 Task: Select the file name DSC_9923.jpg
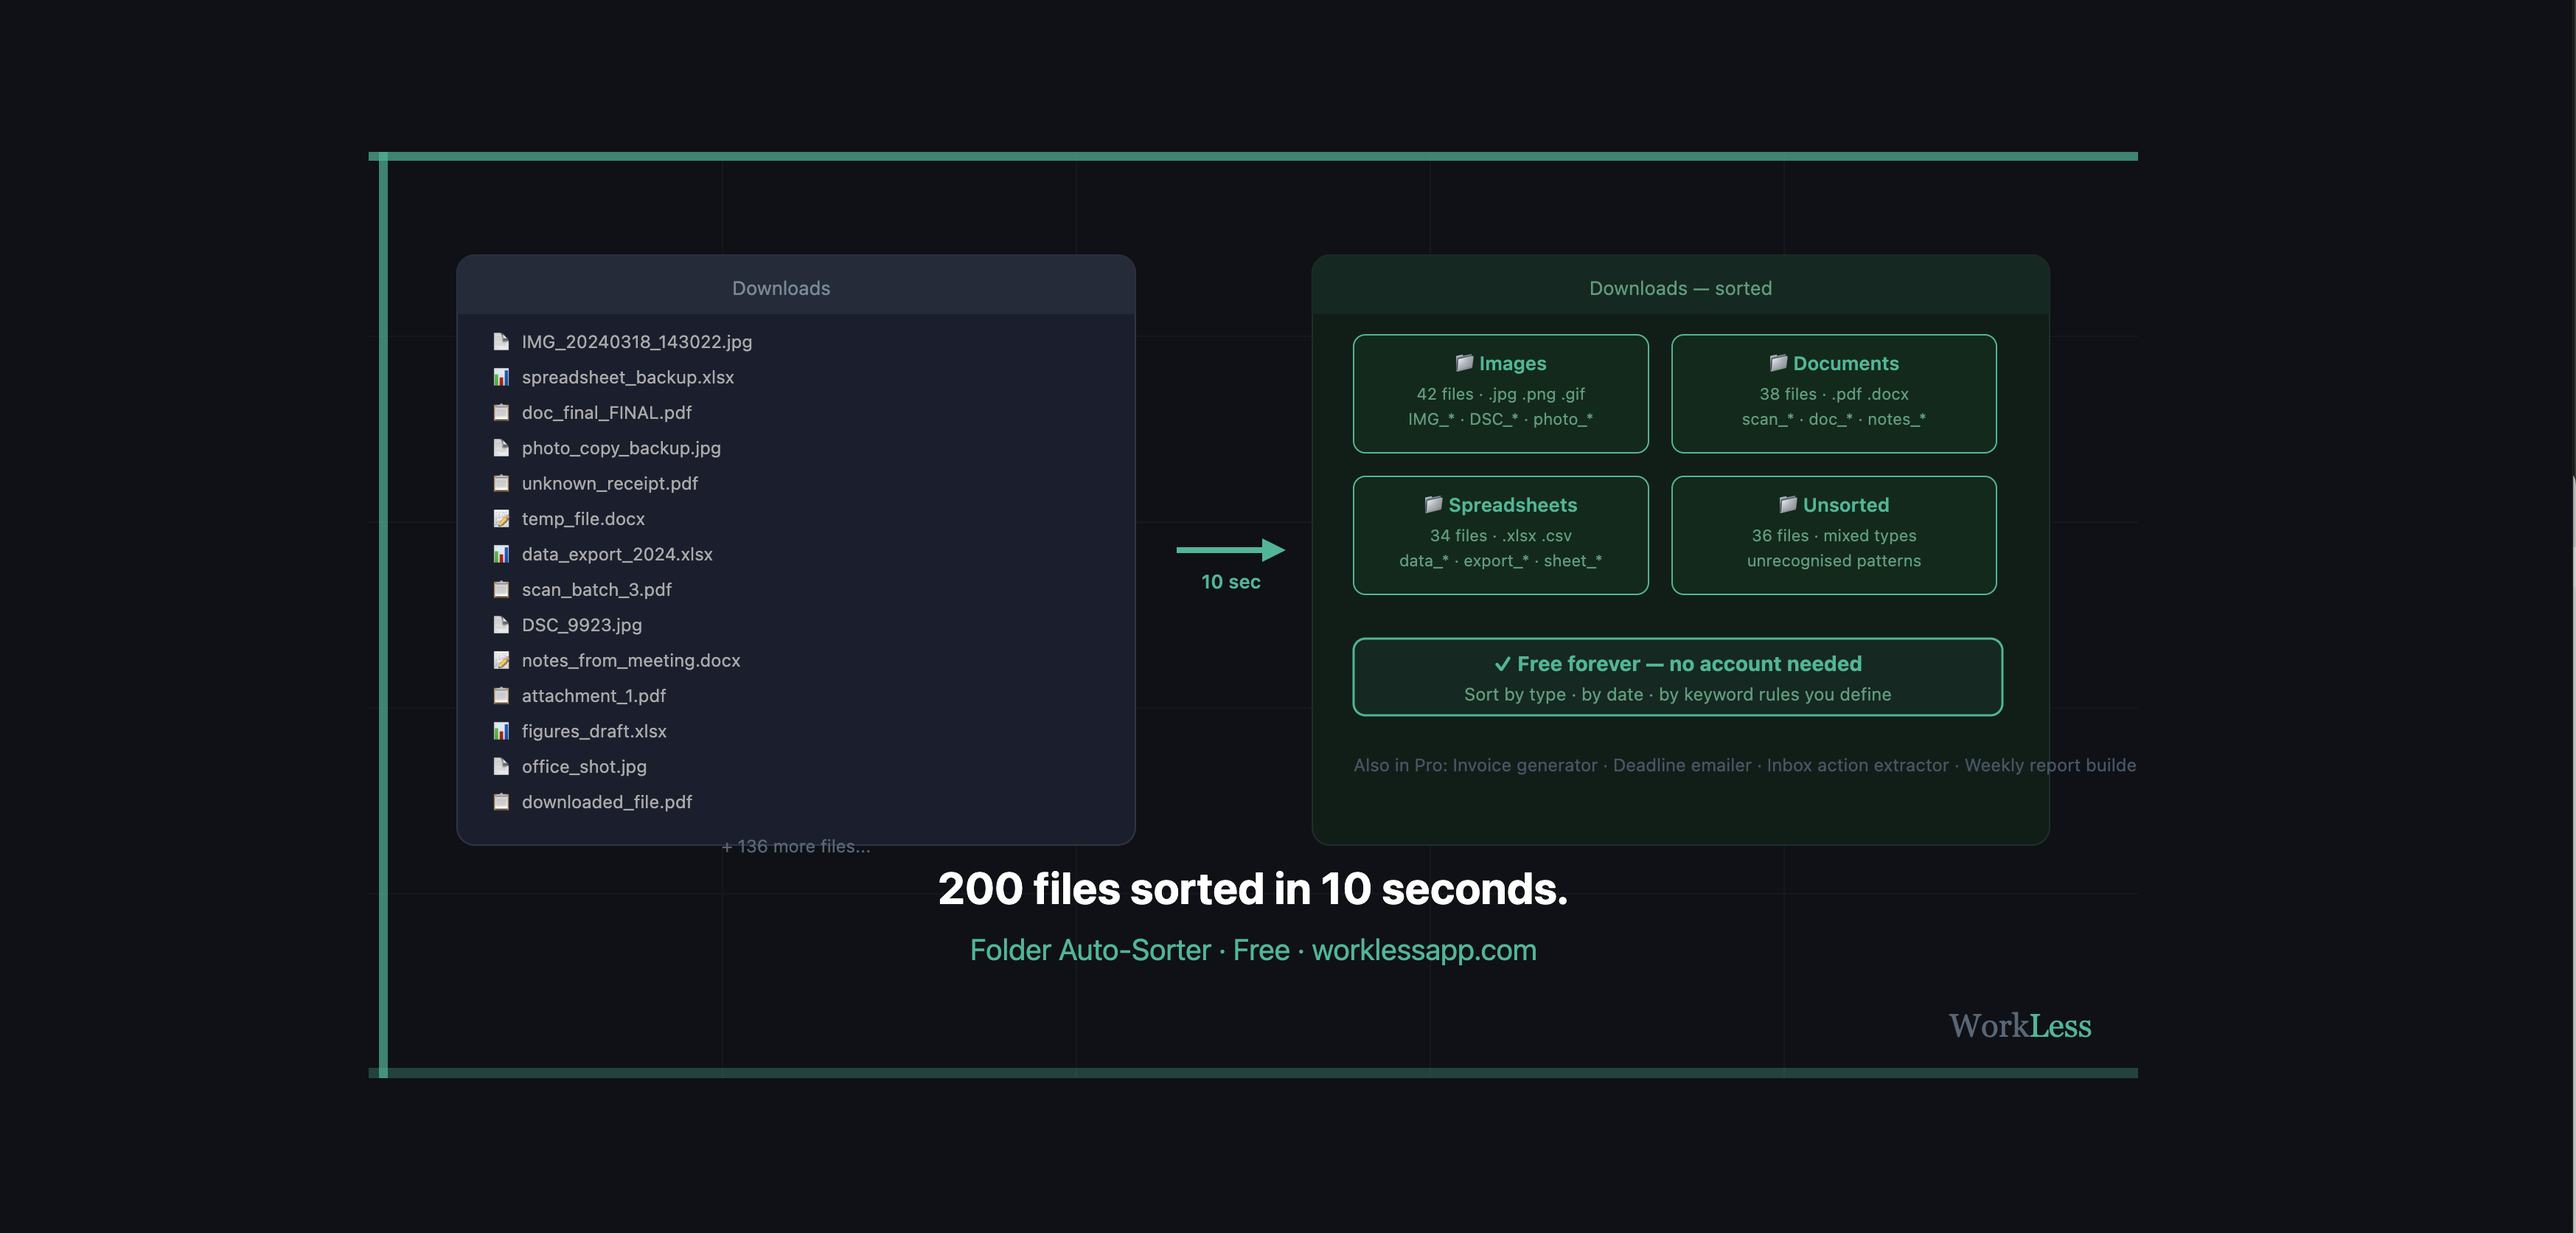(x=582, y=625)
